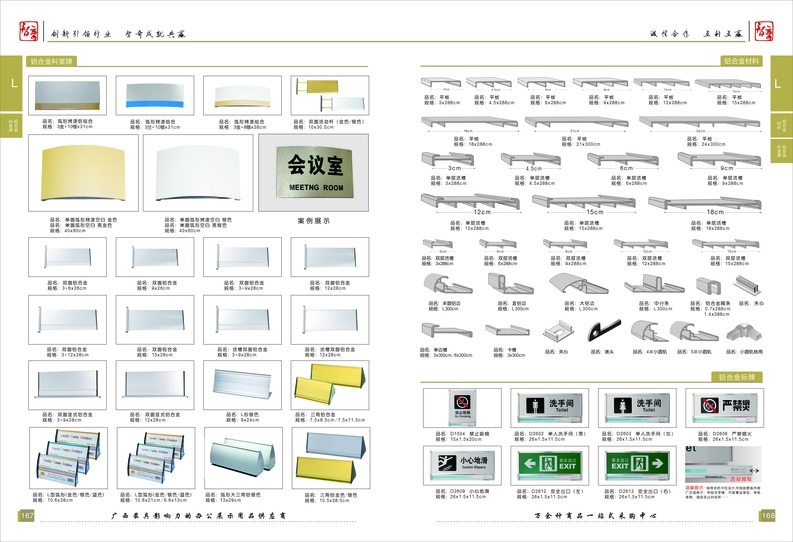Click the women's Toilet sign D2603
Image resolution: width=793 pixels, height=542 pixels.
(x=630, y=408)
